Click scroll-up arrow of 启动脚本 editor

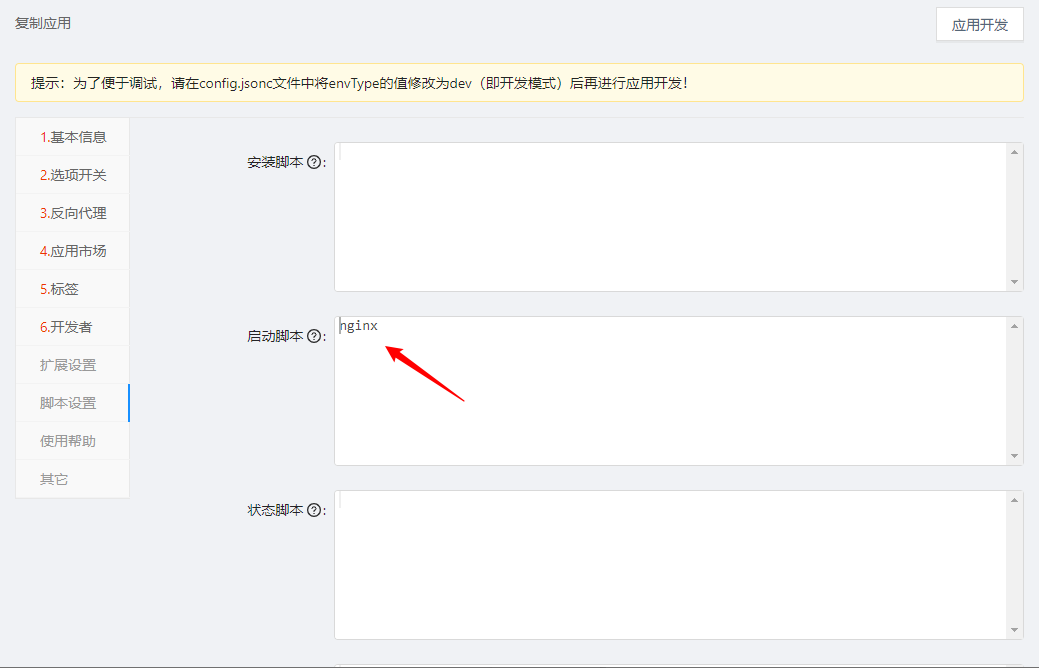pos(1015,326)
